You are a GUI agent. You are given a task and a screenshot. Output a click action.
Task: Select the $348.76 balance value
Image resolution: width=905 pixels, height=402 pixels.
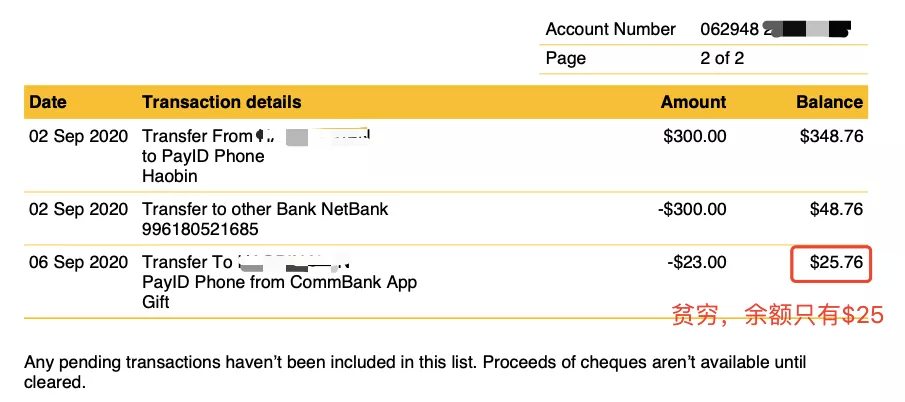click(832, 136)
